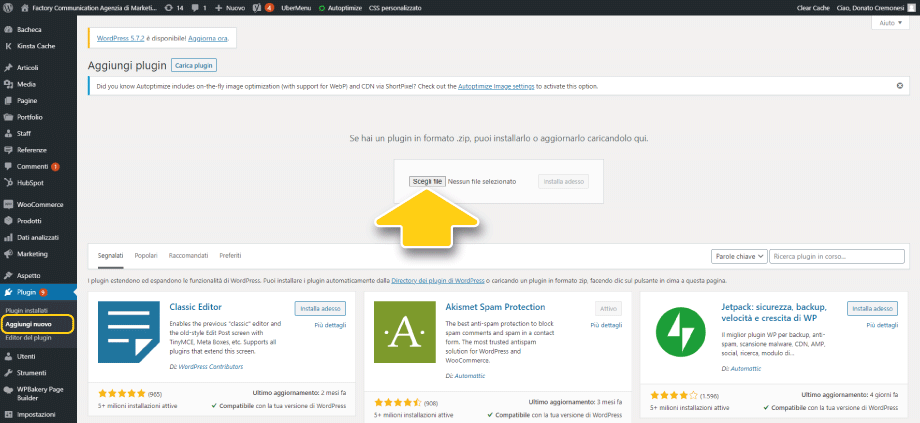The width and height of the screenshot is (920, 423).
Task: Dismiss the Autoptimize notice
Action: click(899, 86)
